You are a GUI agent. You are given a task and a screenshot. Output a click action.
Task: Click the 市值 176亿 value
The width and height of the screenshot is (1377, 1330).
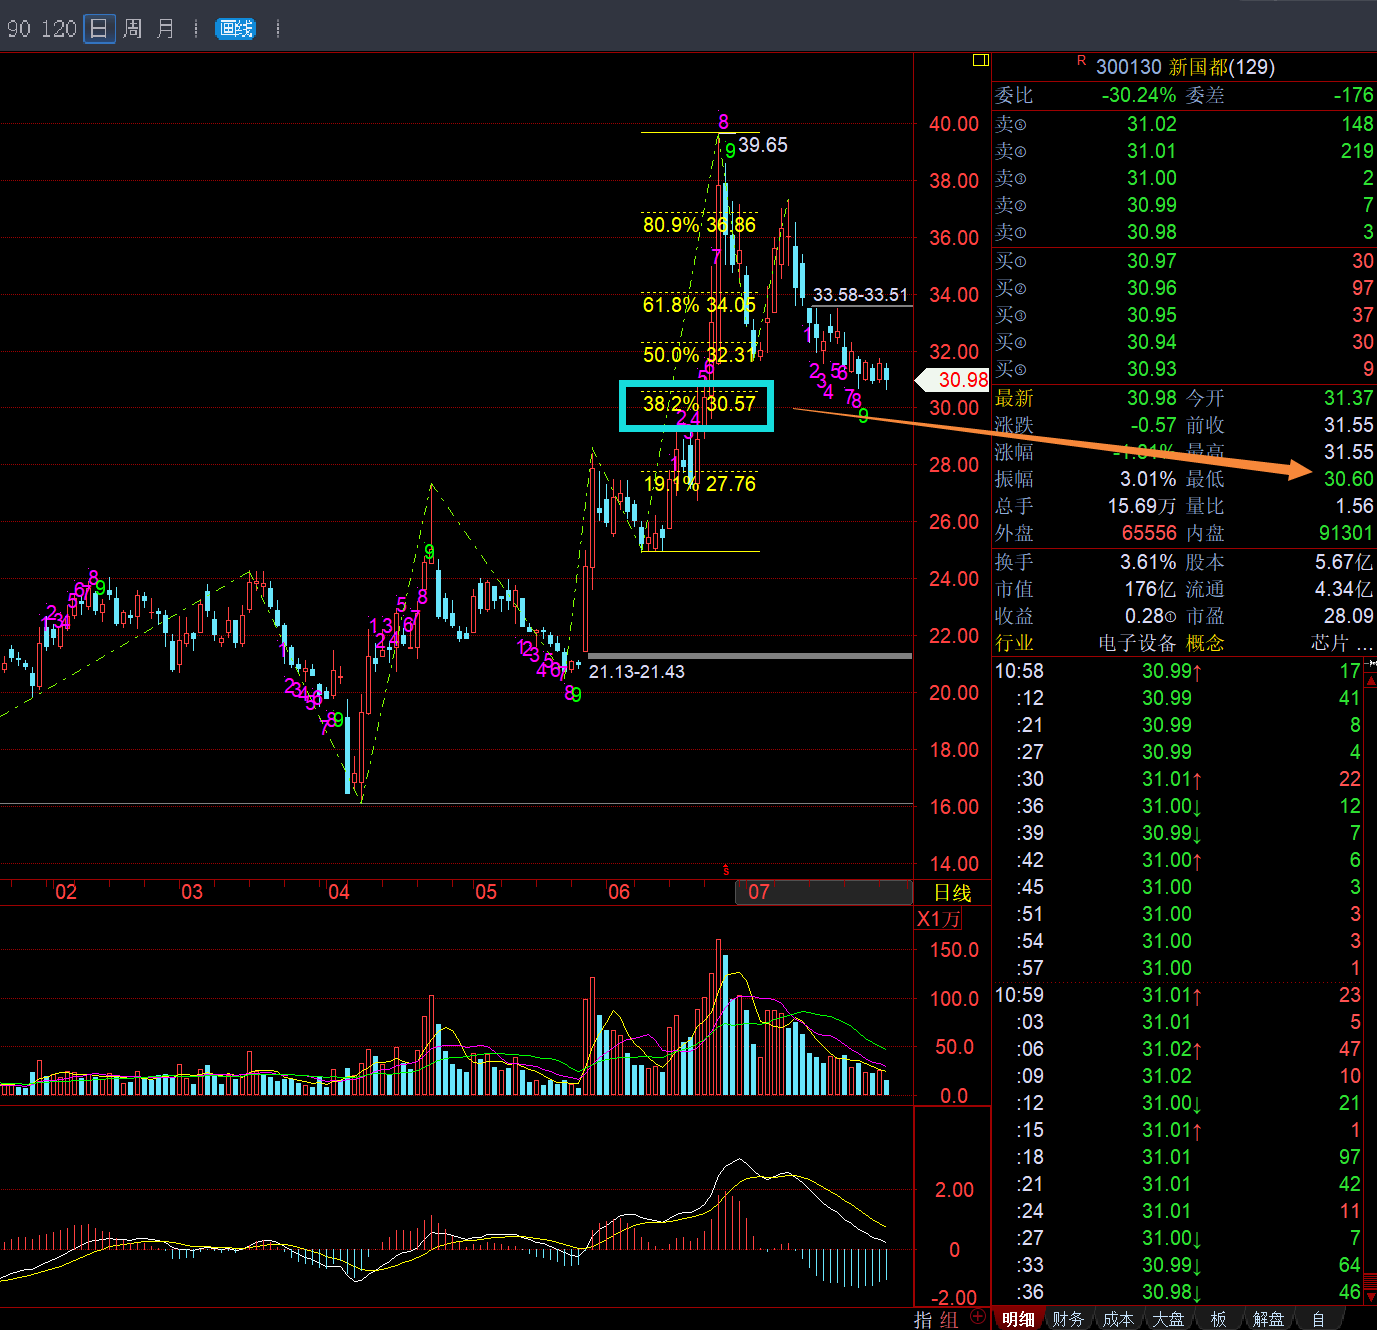coord(1149,589)
